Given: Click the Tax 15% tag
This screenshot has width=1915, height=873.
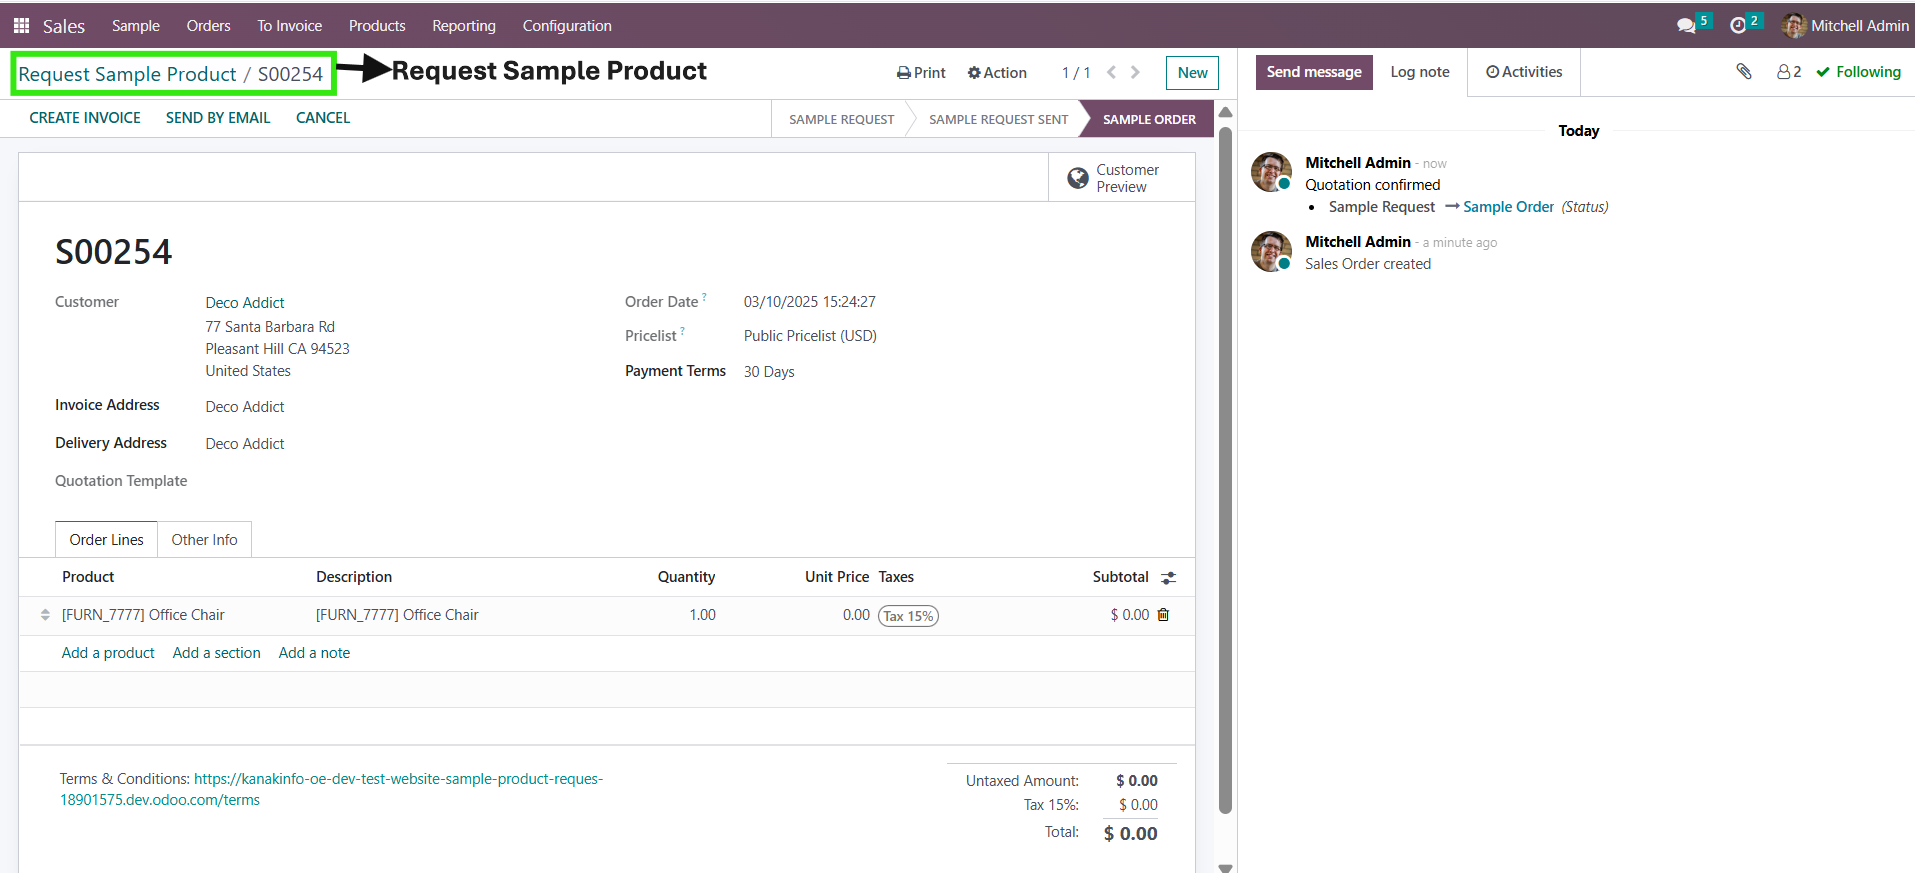Looking at the screenshot, I should [x=908, y=616].
